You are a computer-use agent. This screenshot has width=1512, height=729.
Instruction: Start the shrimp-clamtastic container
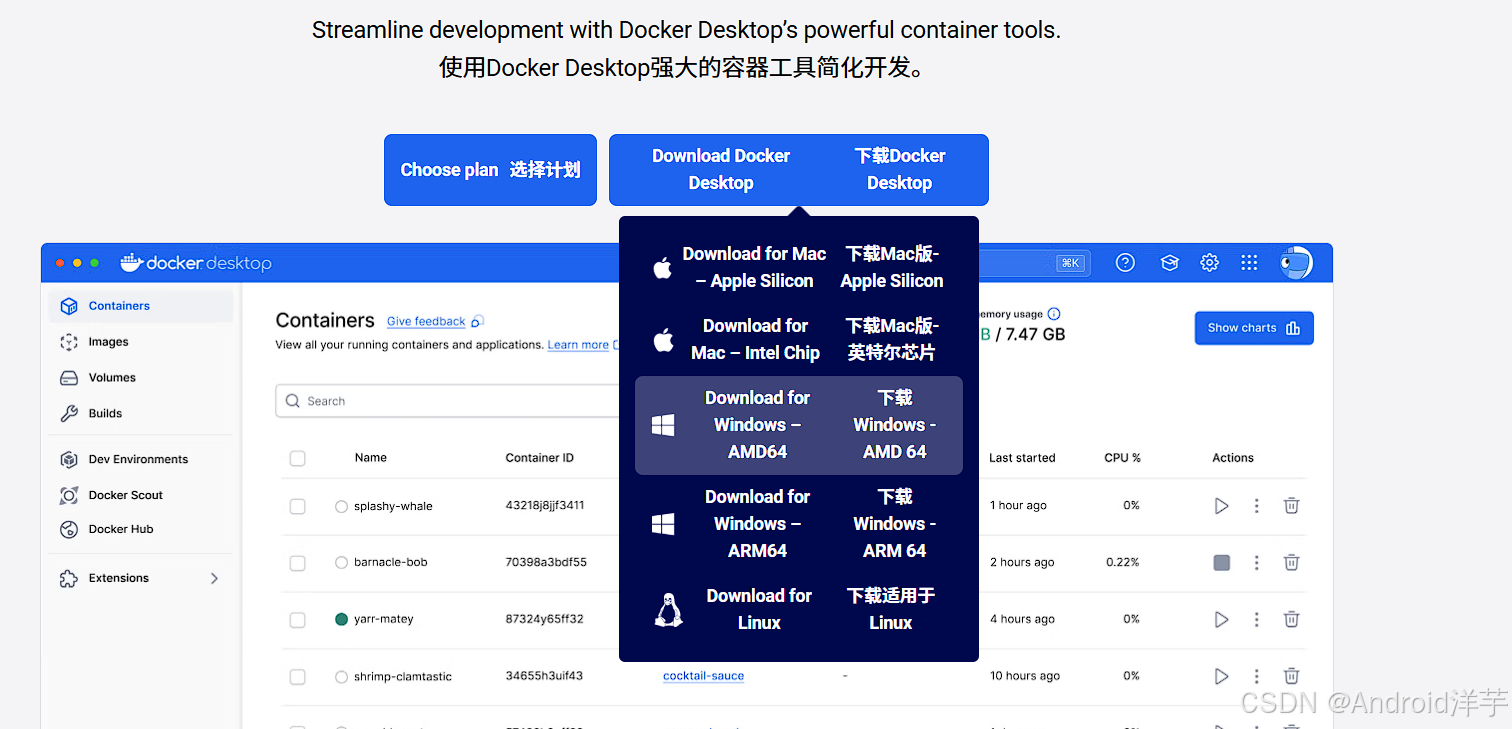[1221, 677]
